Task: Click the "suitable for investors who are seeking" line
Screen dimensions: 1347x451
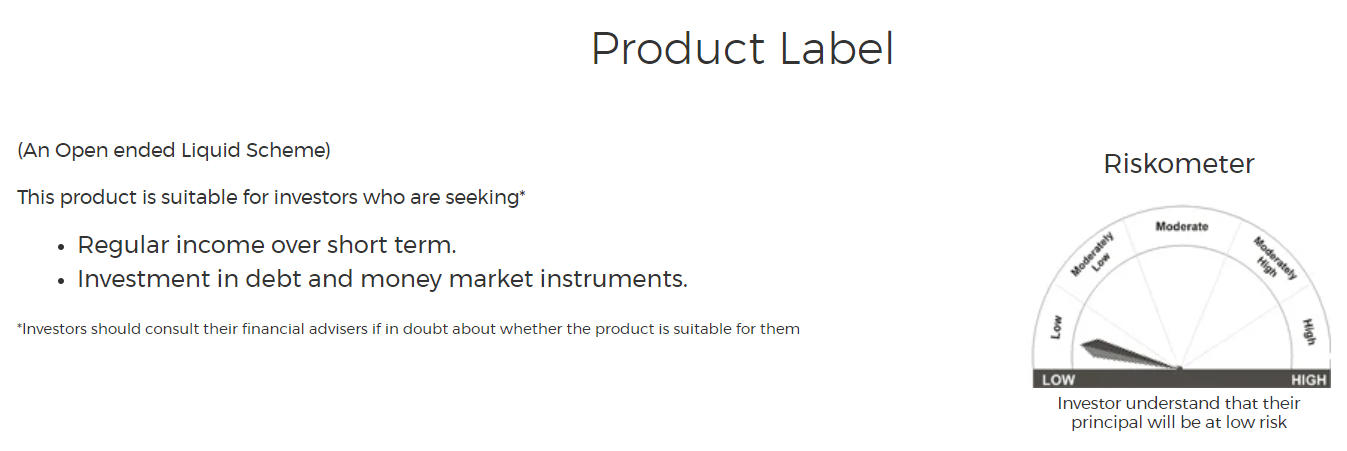Action: point(270,197)
